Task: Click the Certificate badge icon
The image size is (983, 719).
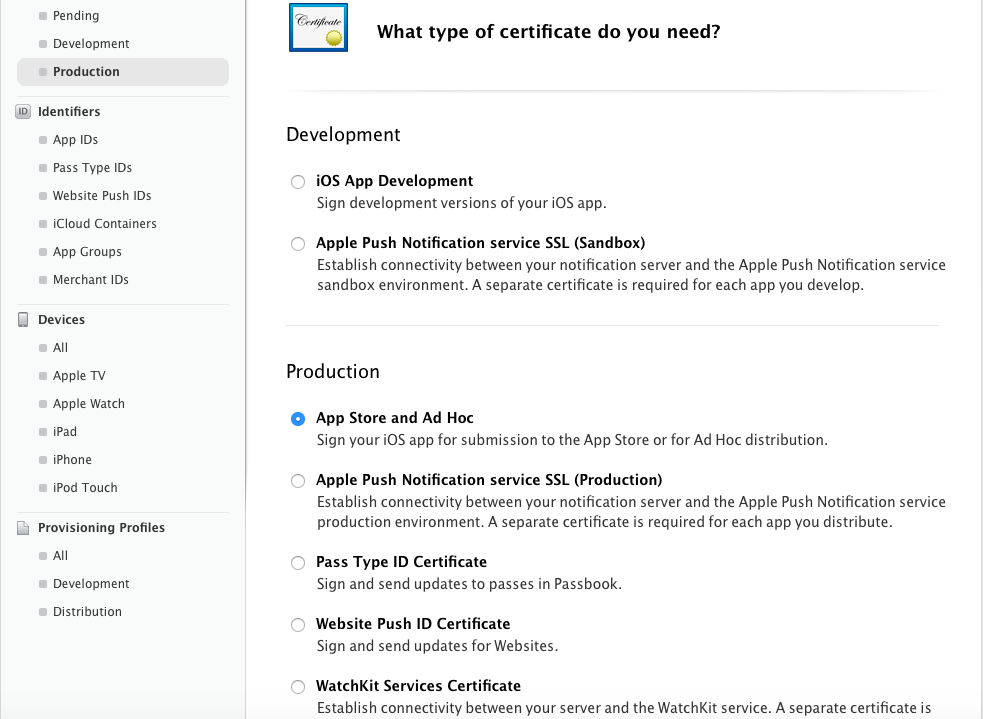Action: coord(318,28)
